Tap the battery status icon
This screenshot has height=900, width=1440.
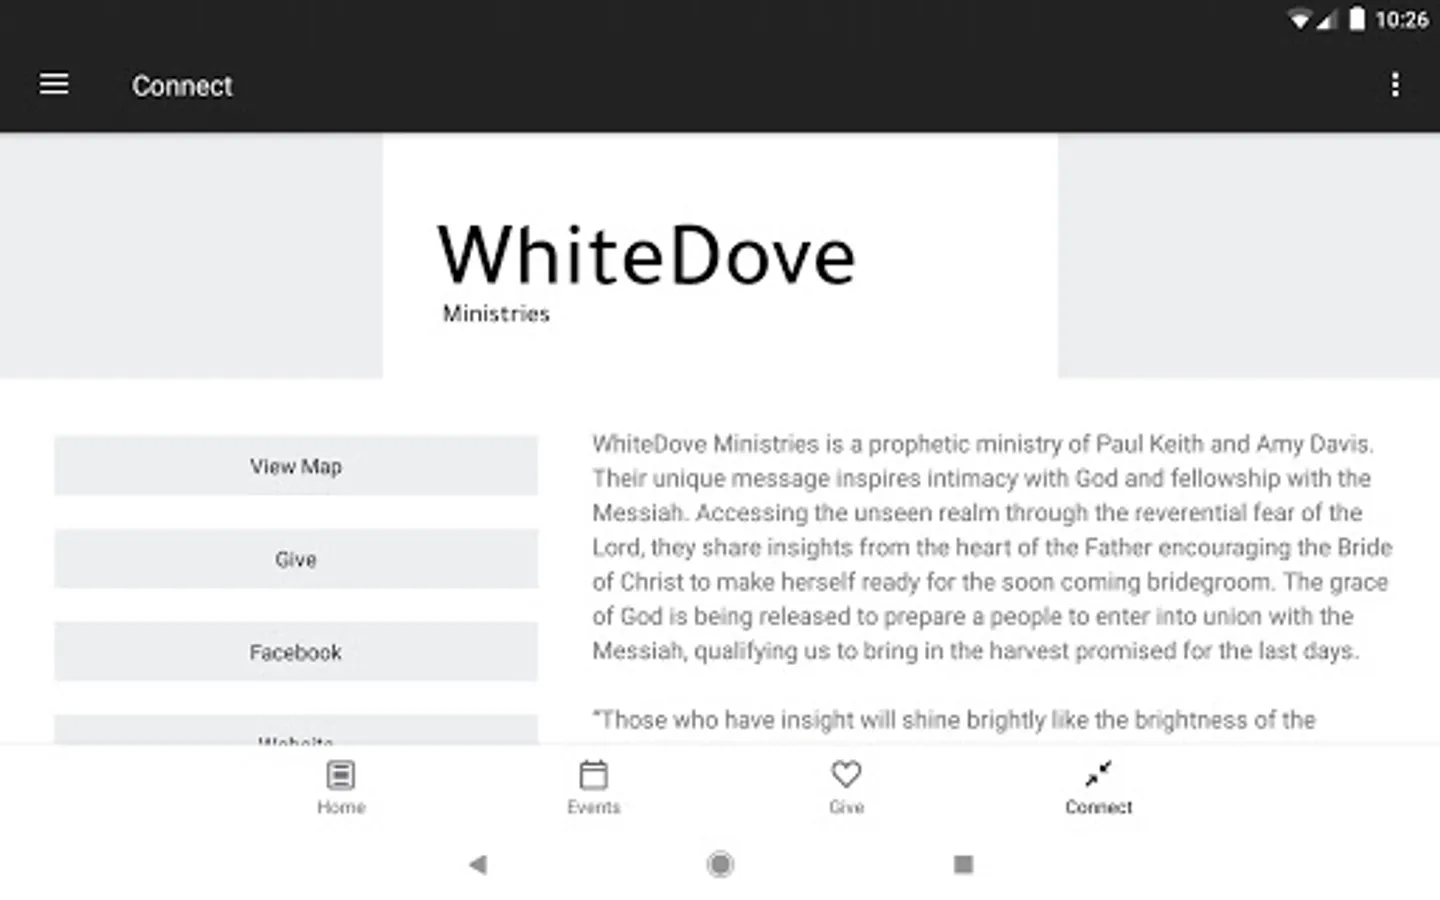pyautogui.click(x=1357, y=19)
